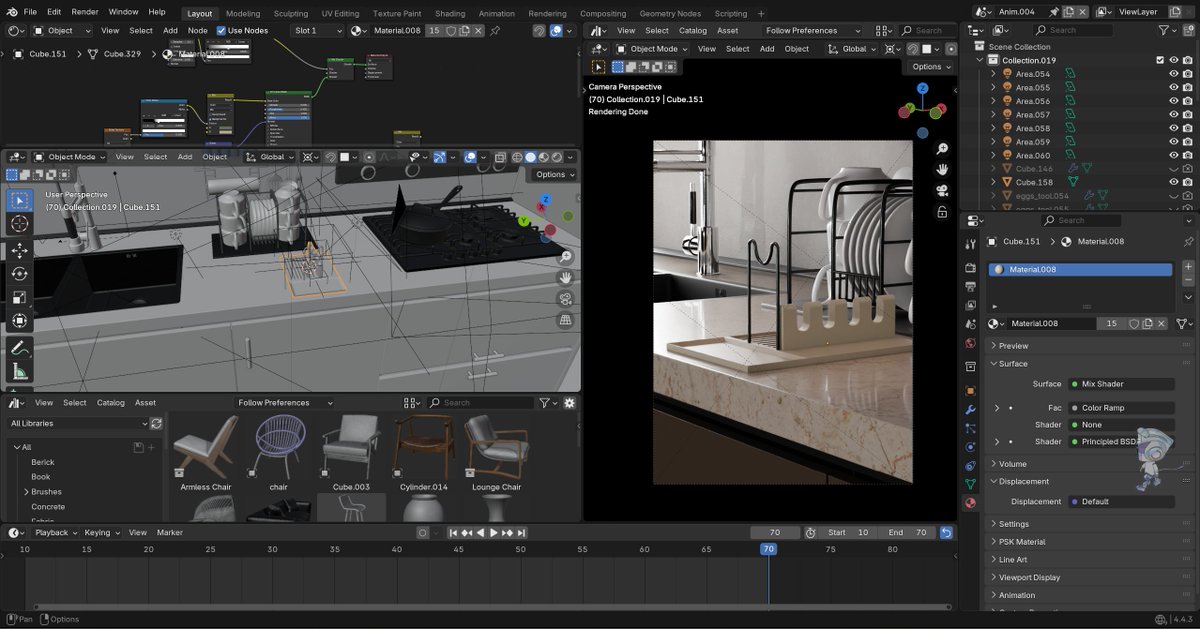Viewport: 1200px width, 629px height.
Task: Open the Slot 1 dropdown
Action: click(318, 31)
